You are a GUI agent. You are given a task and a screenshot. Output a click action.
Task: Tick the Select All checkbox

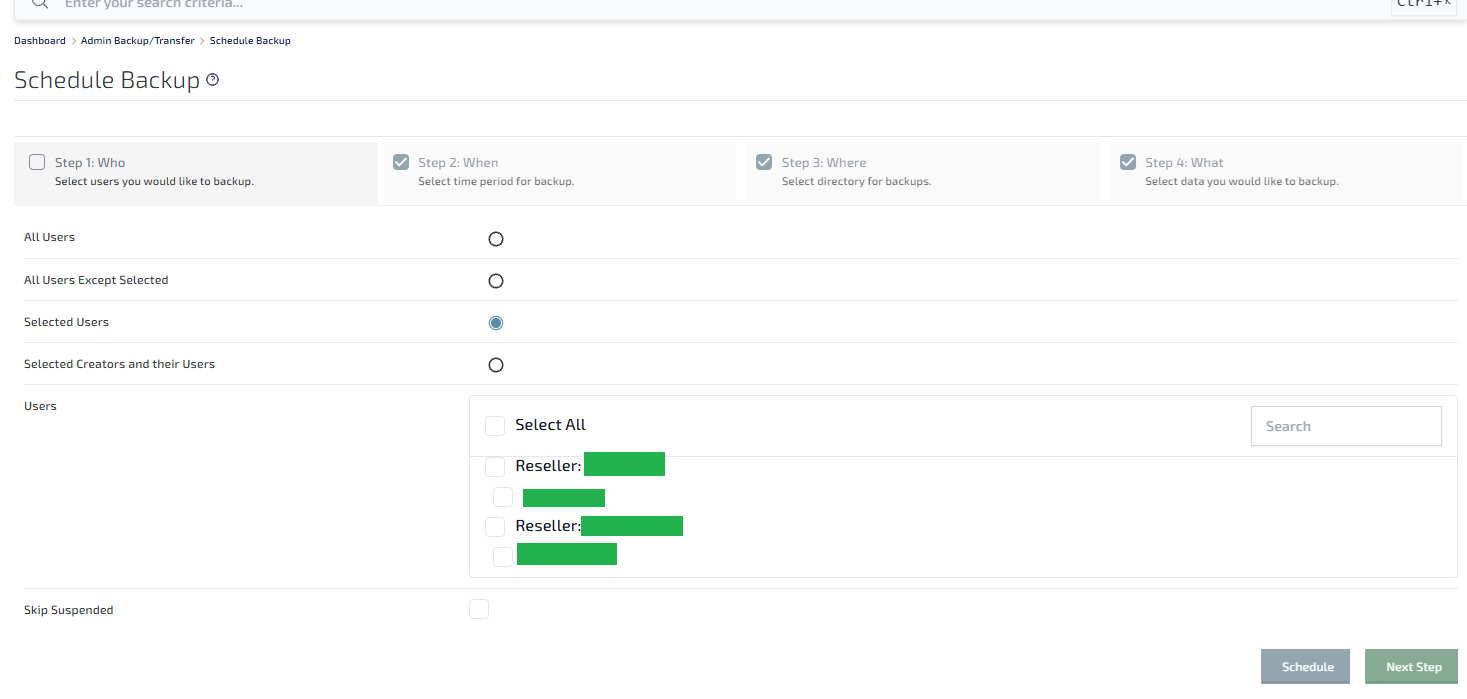click(x=495, y=426)
